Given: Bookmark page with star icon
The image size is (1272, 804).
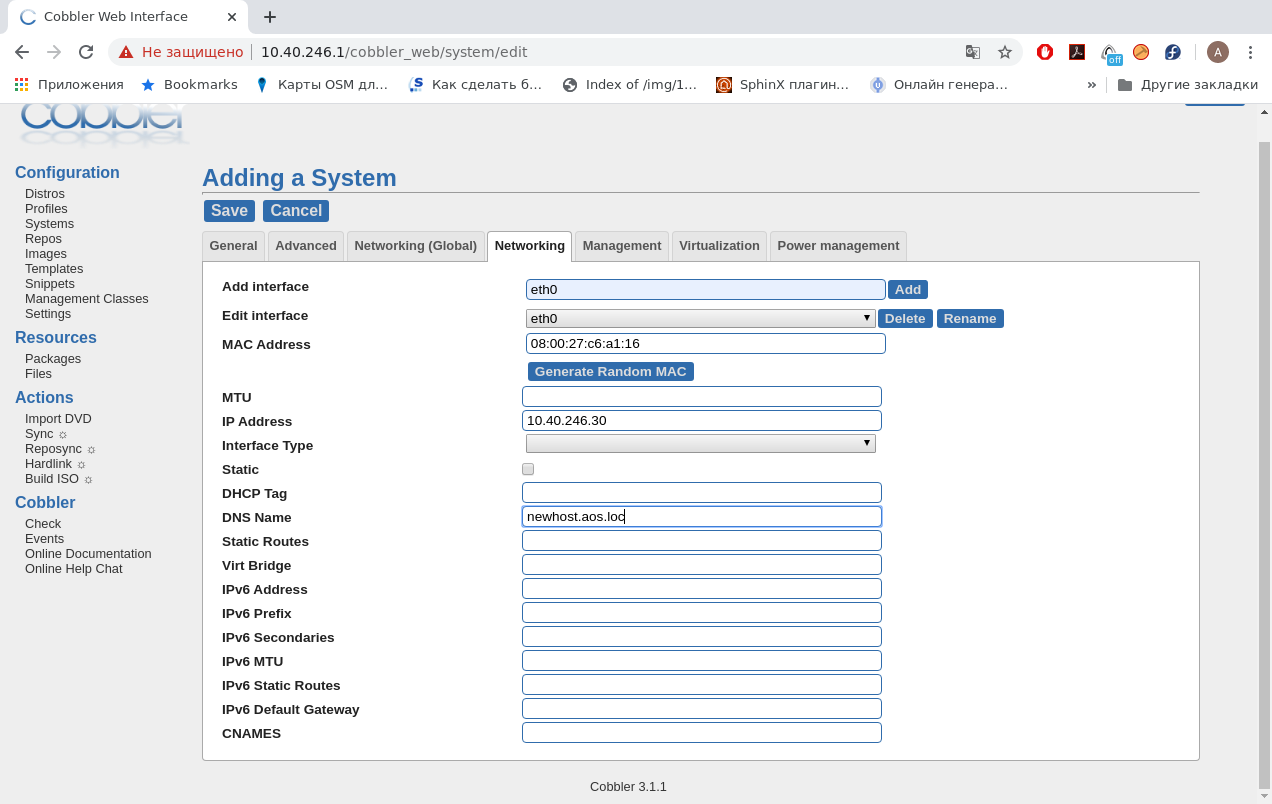Looking at the screenshot, I should [x=1005, y=52].
